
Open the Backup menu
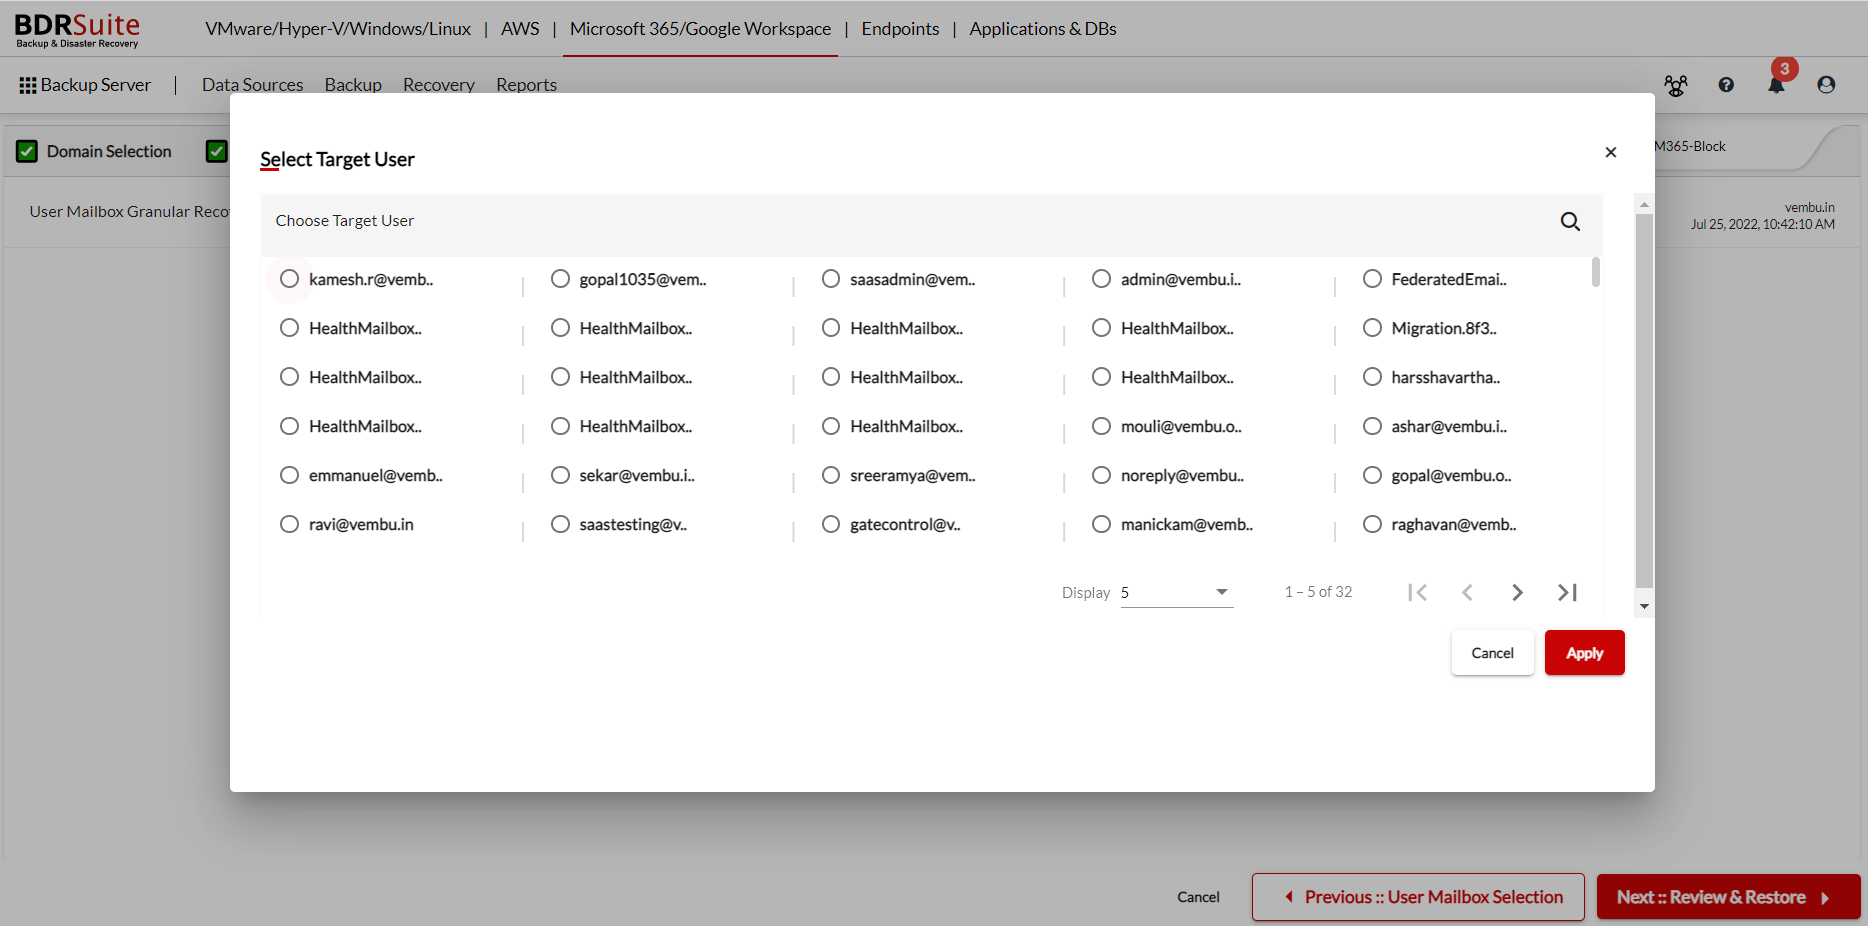point(353,85)
